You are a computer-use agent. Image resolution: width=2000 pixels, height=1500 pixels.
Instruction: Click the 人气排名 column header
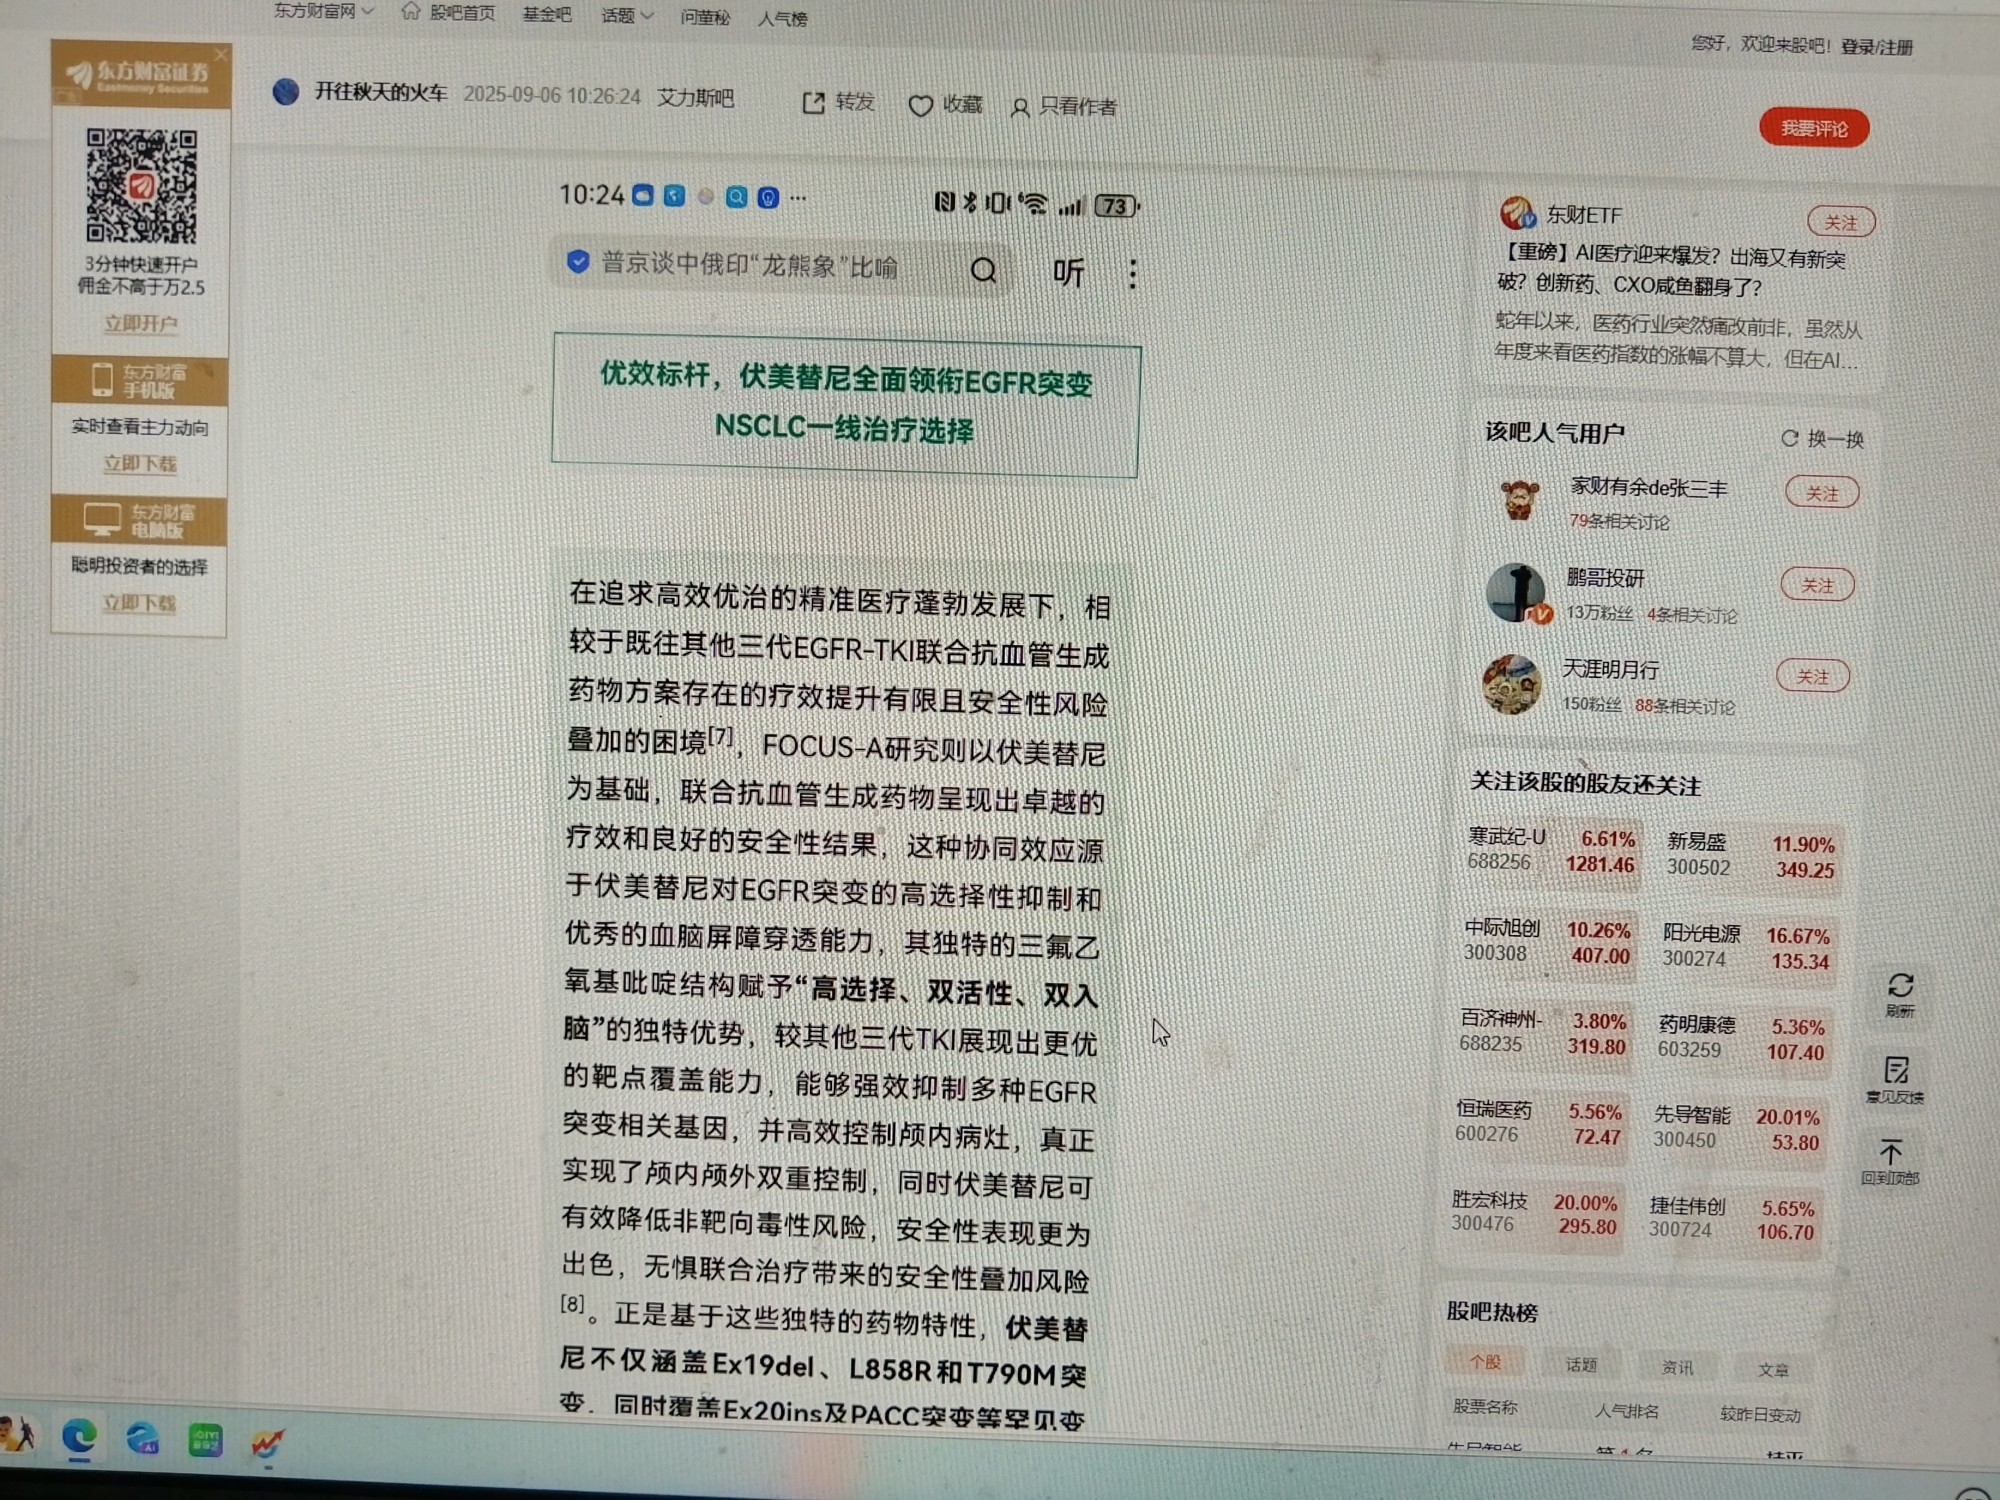[x=1626, y=1411]
